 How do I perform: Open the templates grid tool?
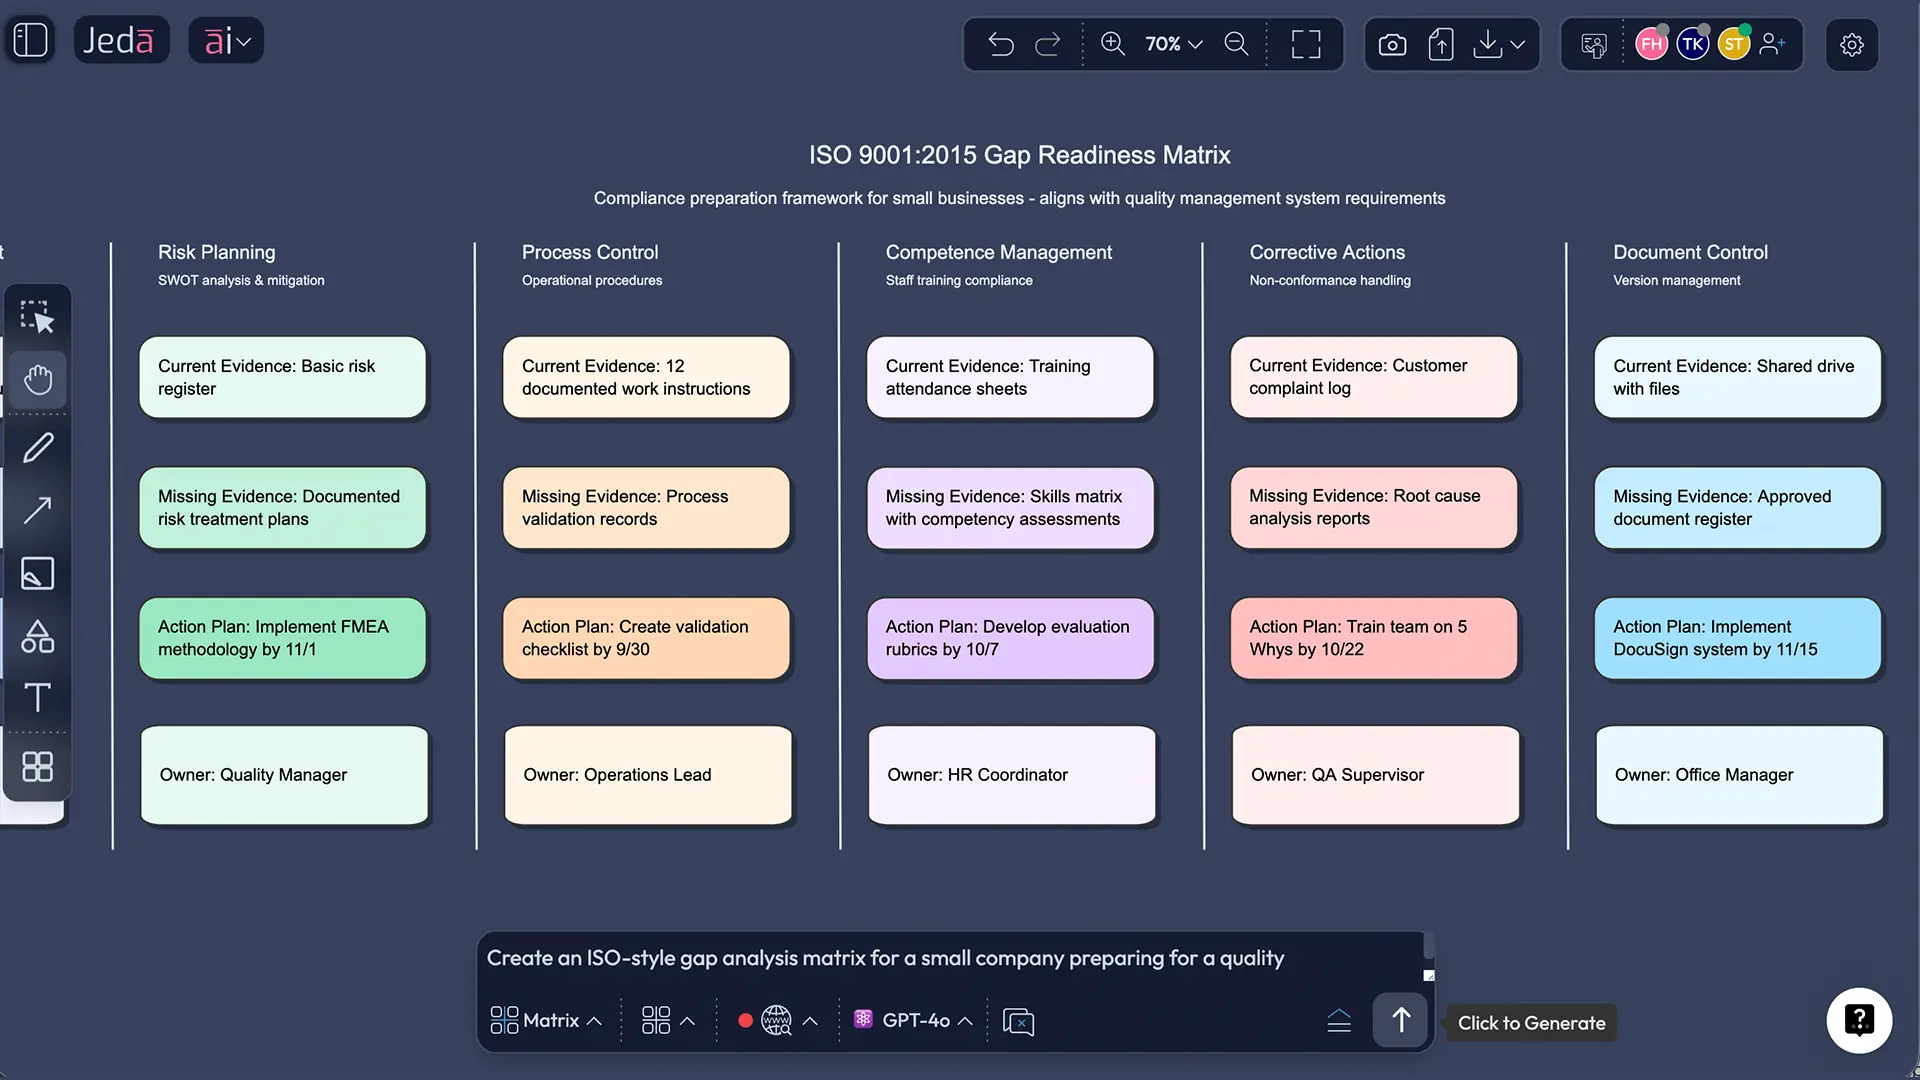click(x=37, y=766)
